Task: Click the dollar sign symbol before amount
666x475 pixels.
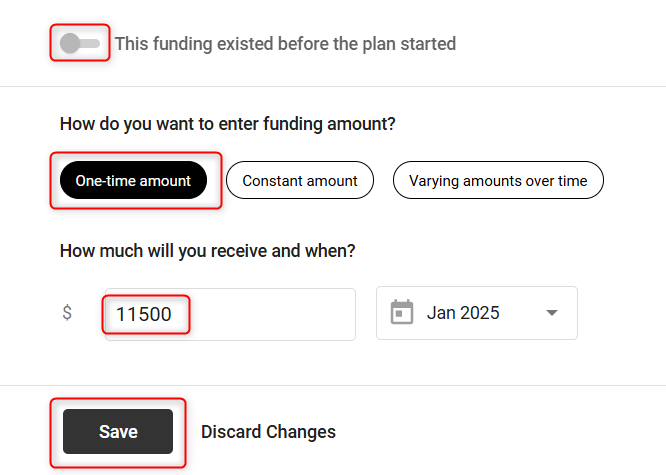Action: 67,313
